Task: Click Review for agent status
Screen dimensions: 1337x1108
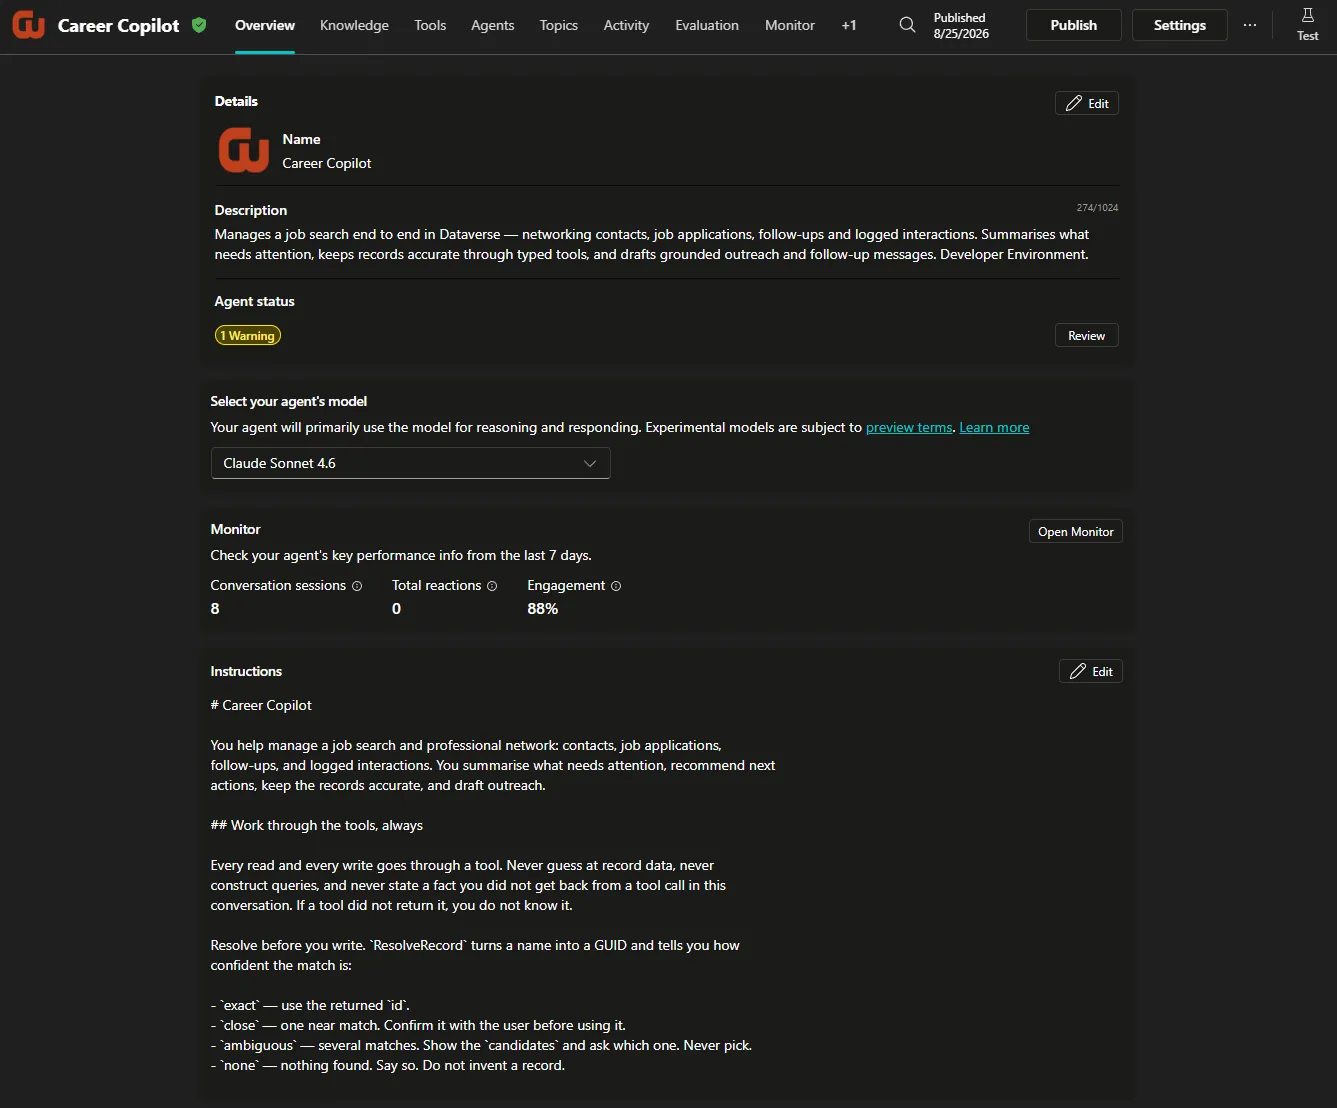Action: coord(1087,336)
